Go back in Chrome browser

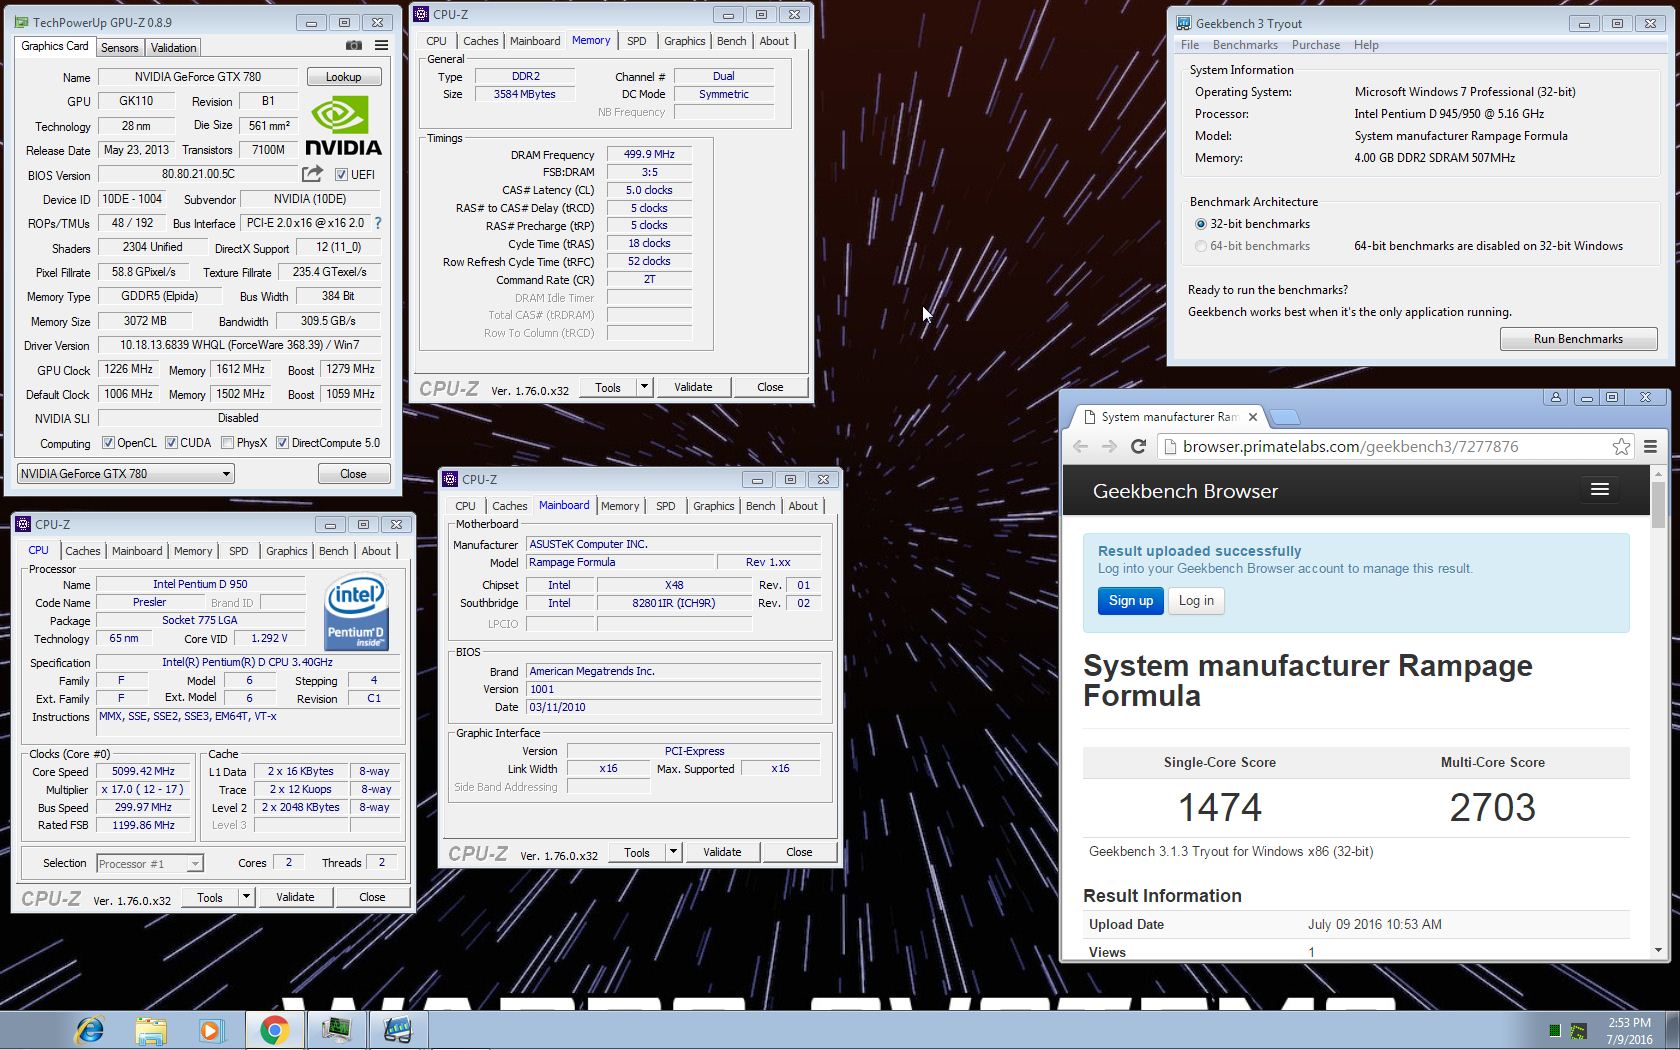(1080, 447)
